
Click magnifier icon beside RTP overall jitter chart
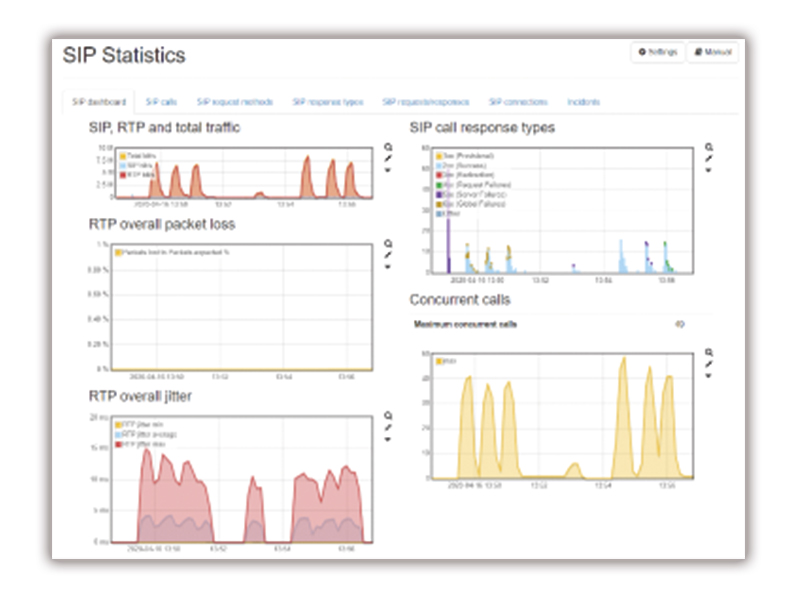tap(387, 416)
